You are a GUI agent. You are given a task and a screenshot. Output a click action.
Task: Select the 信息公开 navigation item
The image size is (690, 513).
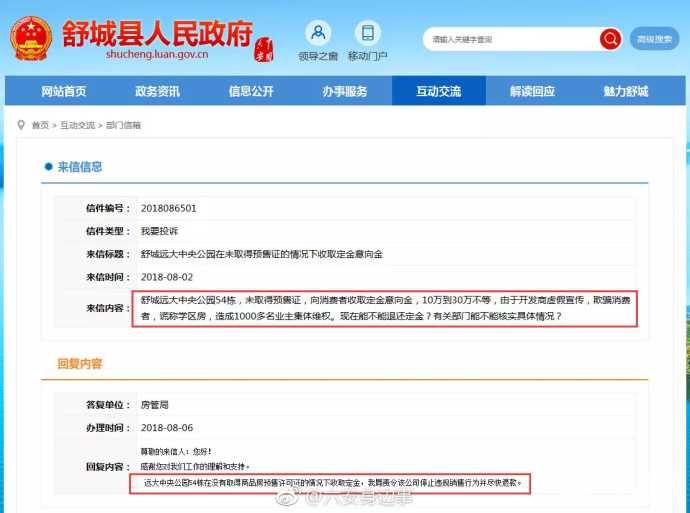click(250, 91)
